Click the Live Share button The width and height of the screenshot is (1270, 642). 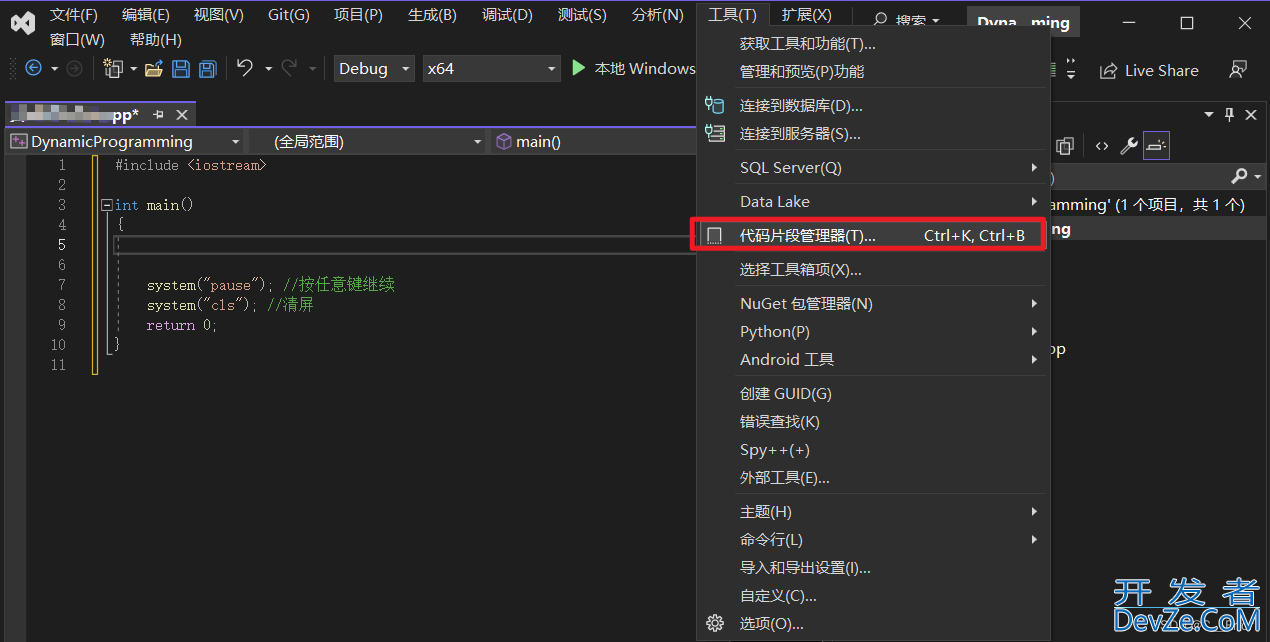pos(1149,70)
